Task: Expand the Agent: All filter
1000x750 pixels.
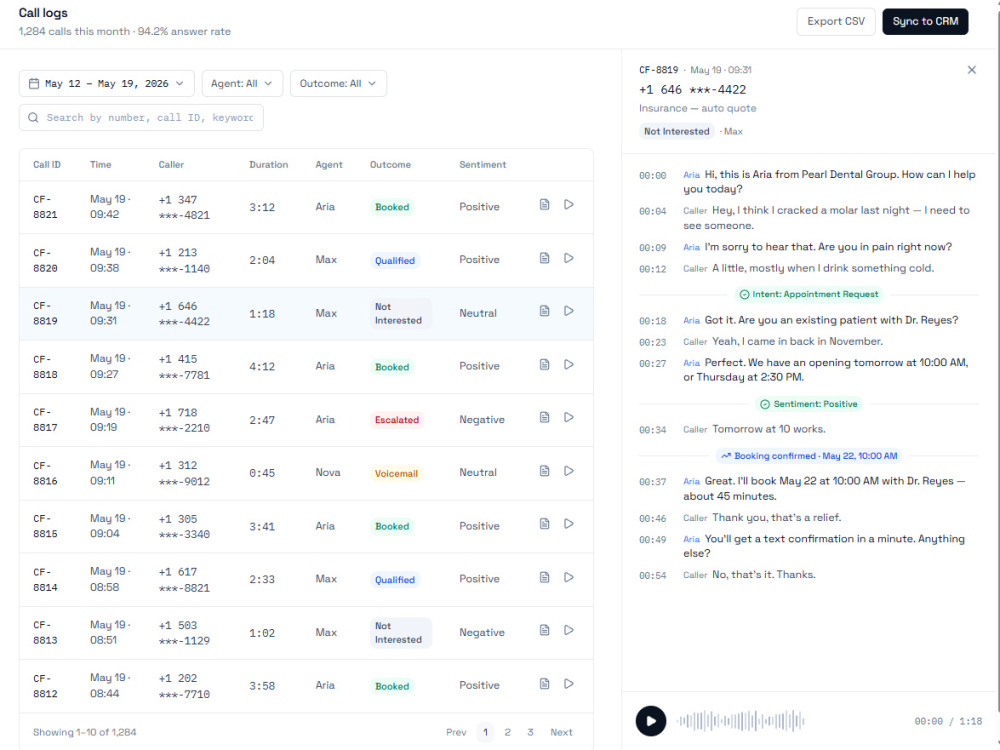Action: (242, 84)
